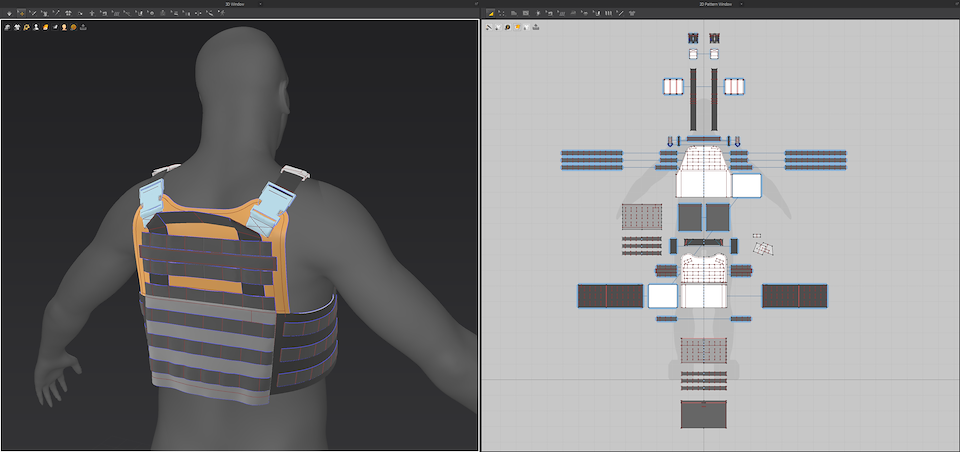Viewport: 960px width, 452px height.
Task: Select the highlighted Select/Move tool in 3D toolbar
Action: (x=21, y=13)
